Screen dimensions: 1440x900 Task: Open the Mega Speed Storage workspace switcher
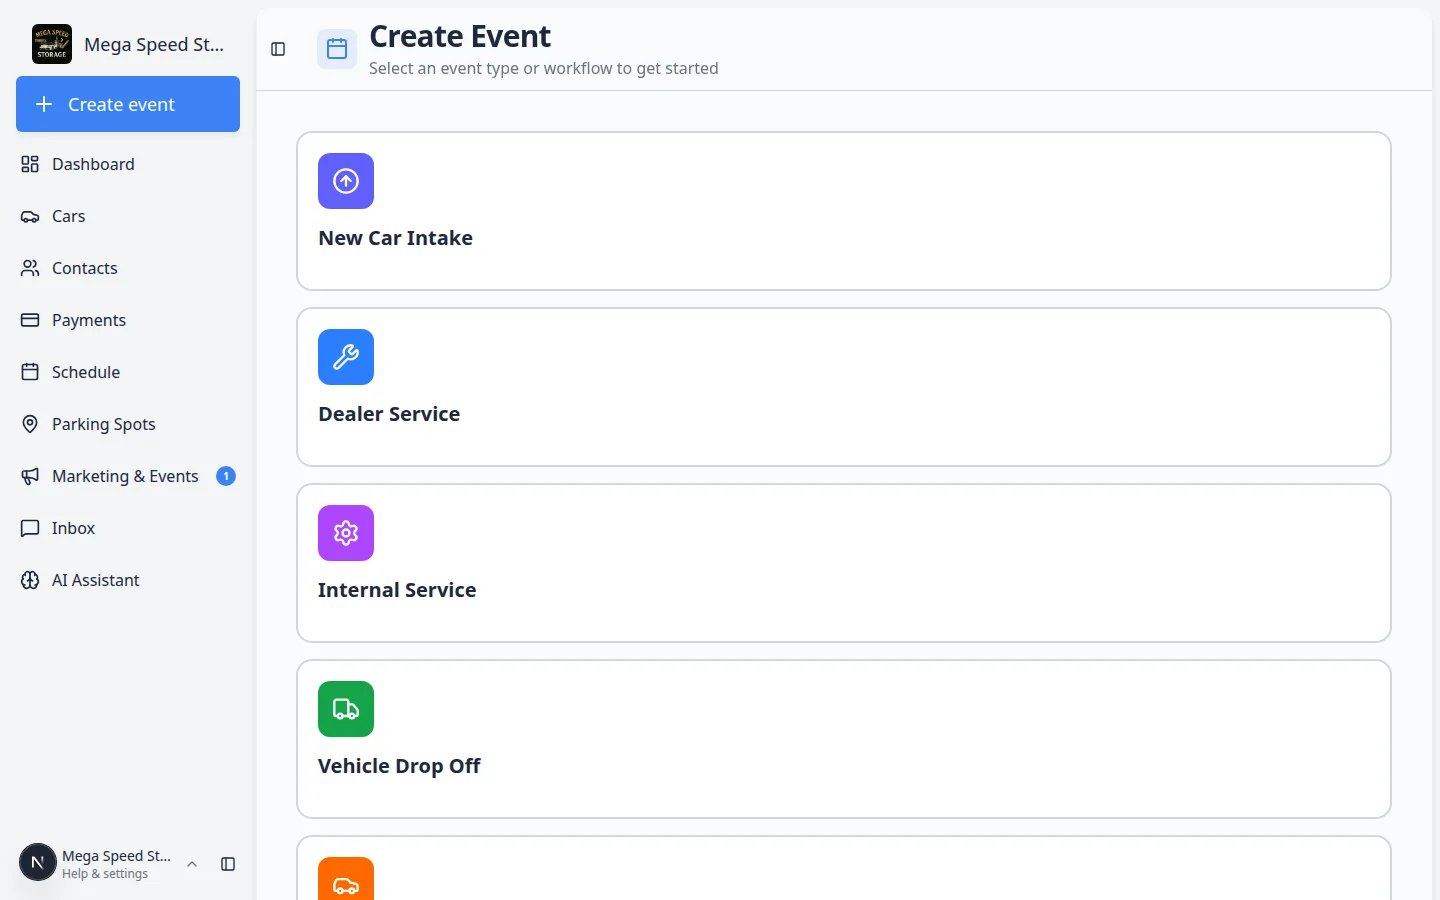128,44
